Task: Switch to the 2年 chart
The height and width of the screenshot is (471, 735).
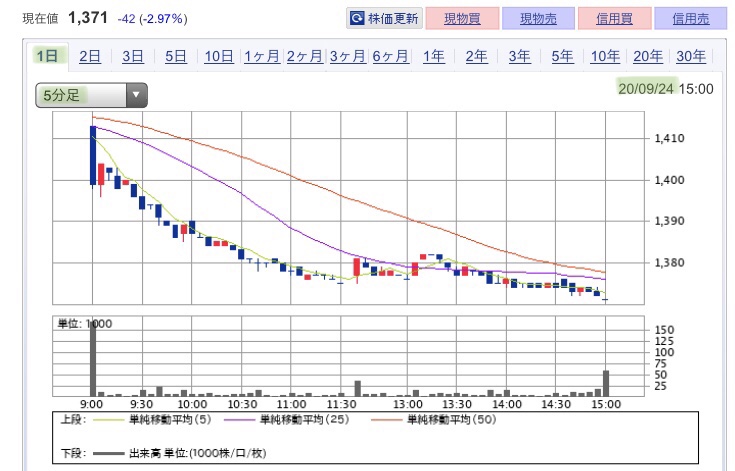Action: 476,56
